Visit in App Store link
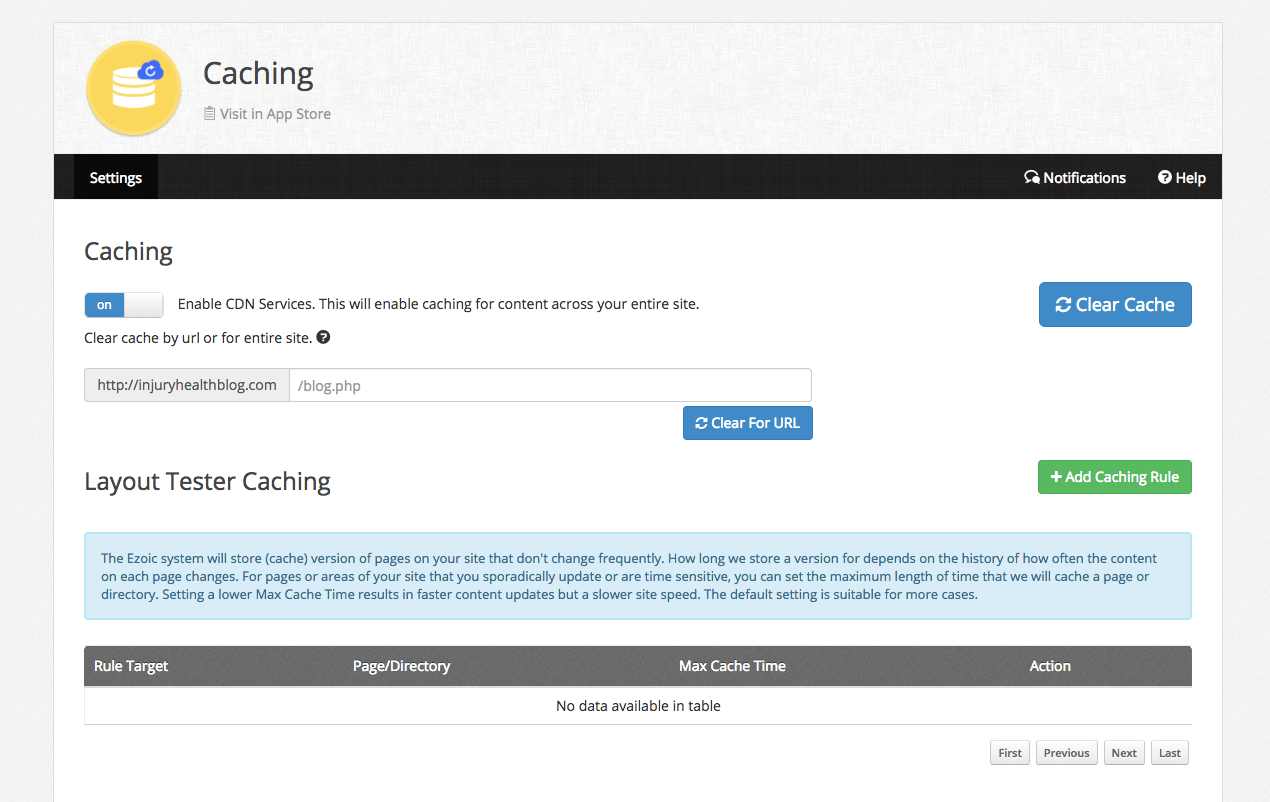1270x802 pixels. [x=267, y=113]
